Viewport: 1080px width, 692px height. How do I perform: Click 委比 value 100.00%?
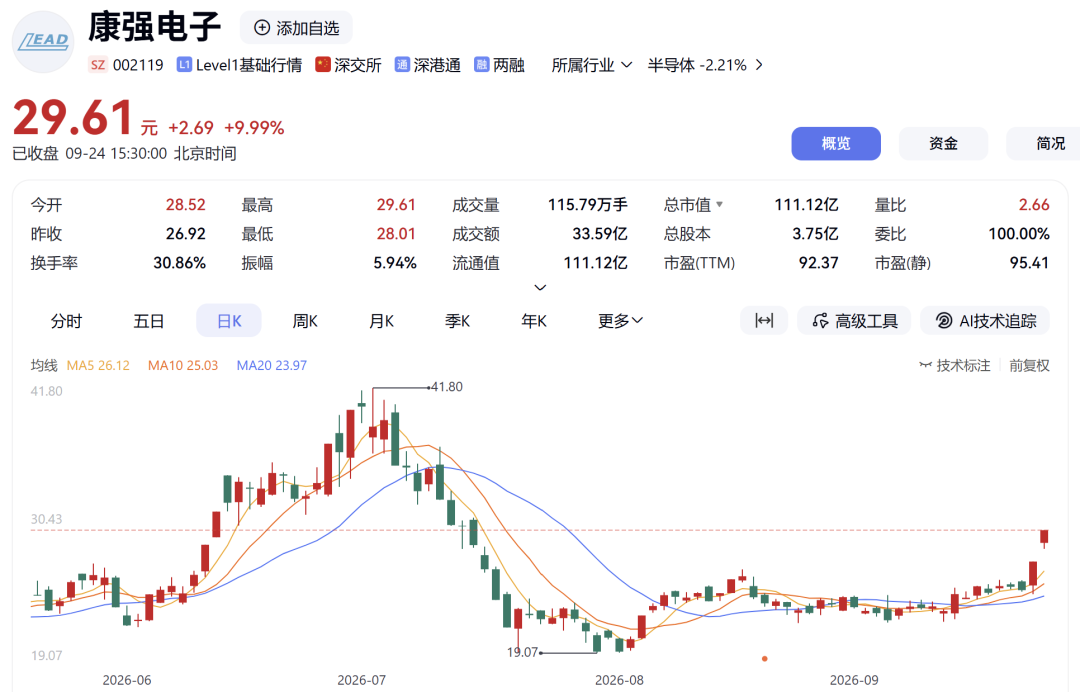click(1019, 233)
